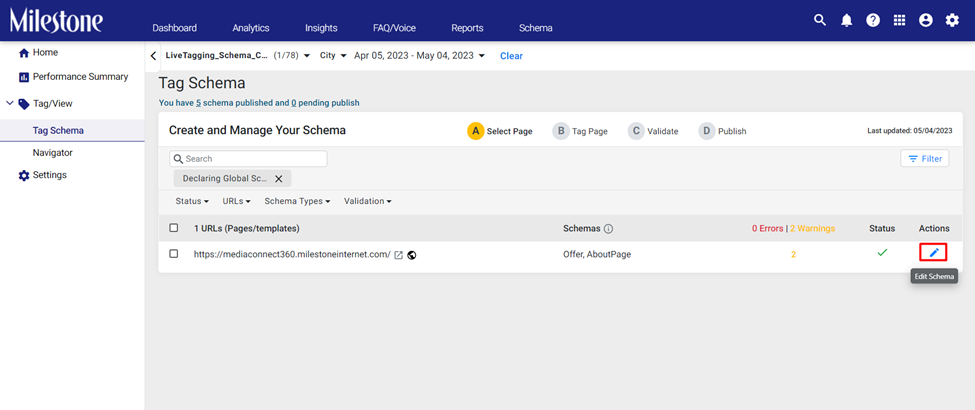Click the 2 warnings count in row

pos(793,254)
